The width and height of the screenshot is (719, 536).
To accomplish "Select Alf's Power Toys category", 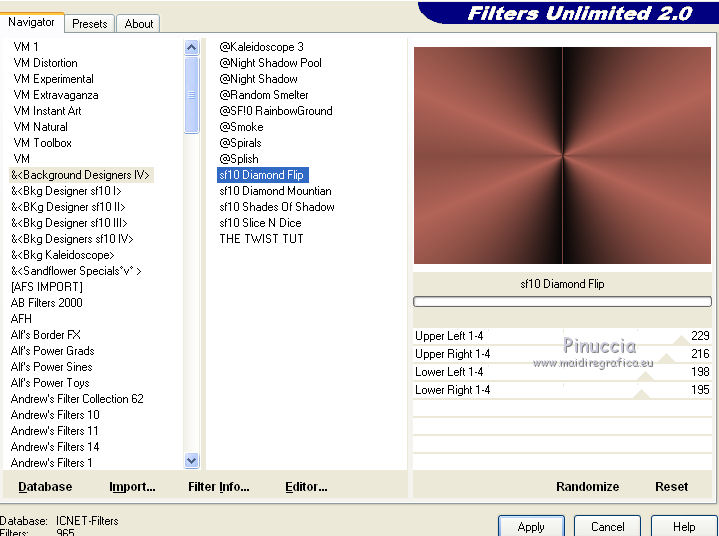I will pyautogui.click(x=50, y=383).
